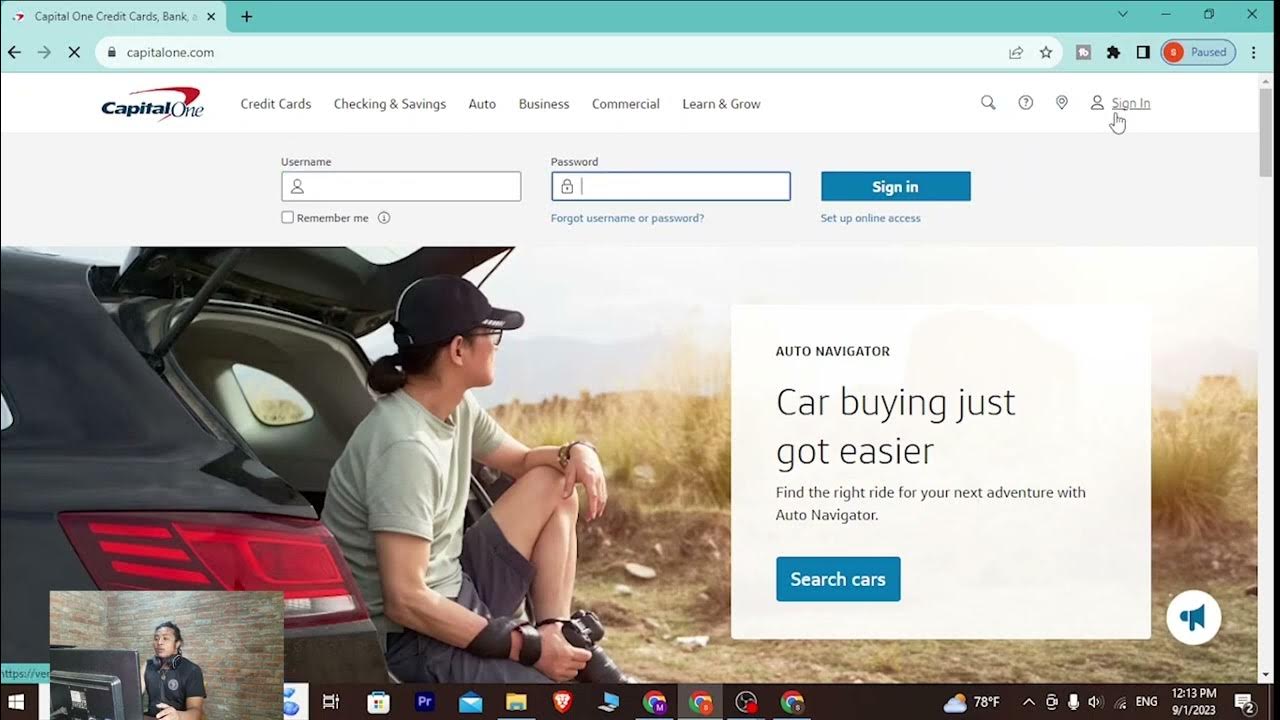Screen dimensions: 1280x720
Task: Open the help question mark icon
Action: coord(1025,103)
